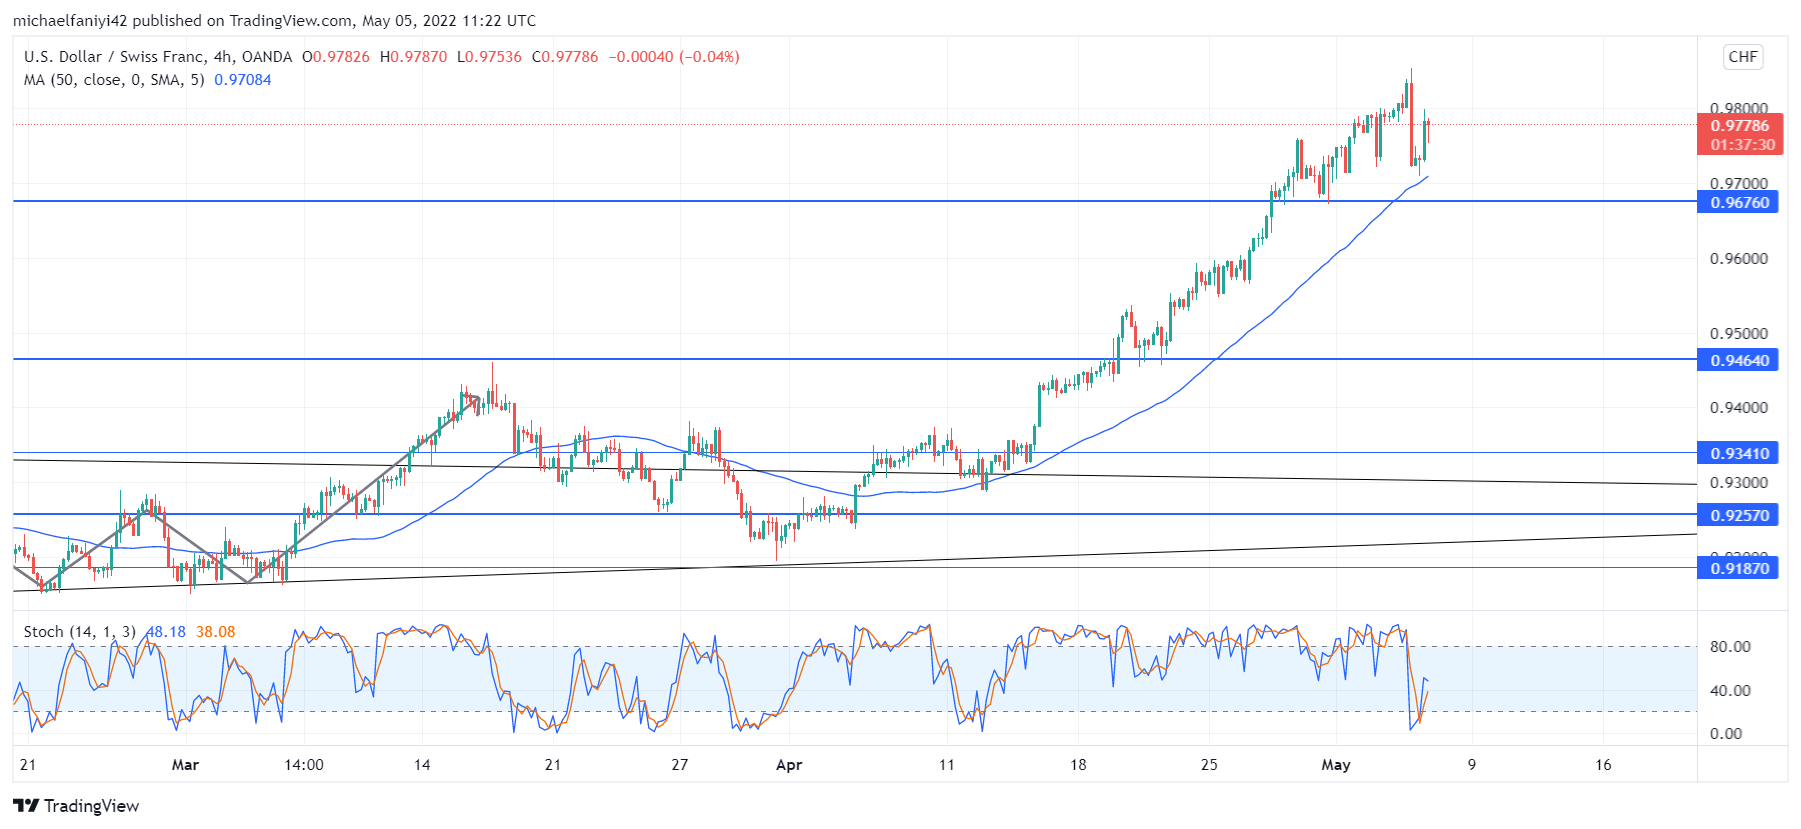Click the published-by header text
1801x829 pixels.
(x=274, y=20)
